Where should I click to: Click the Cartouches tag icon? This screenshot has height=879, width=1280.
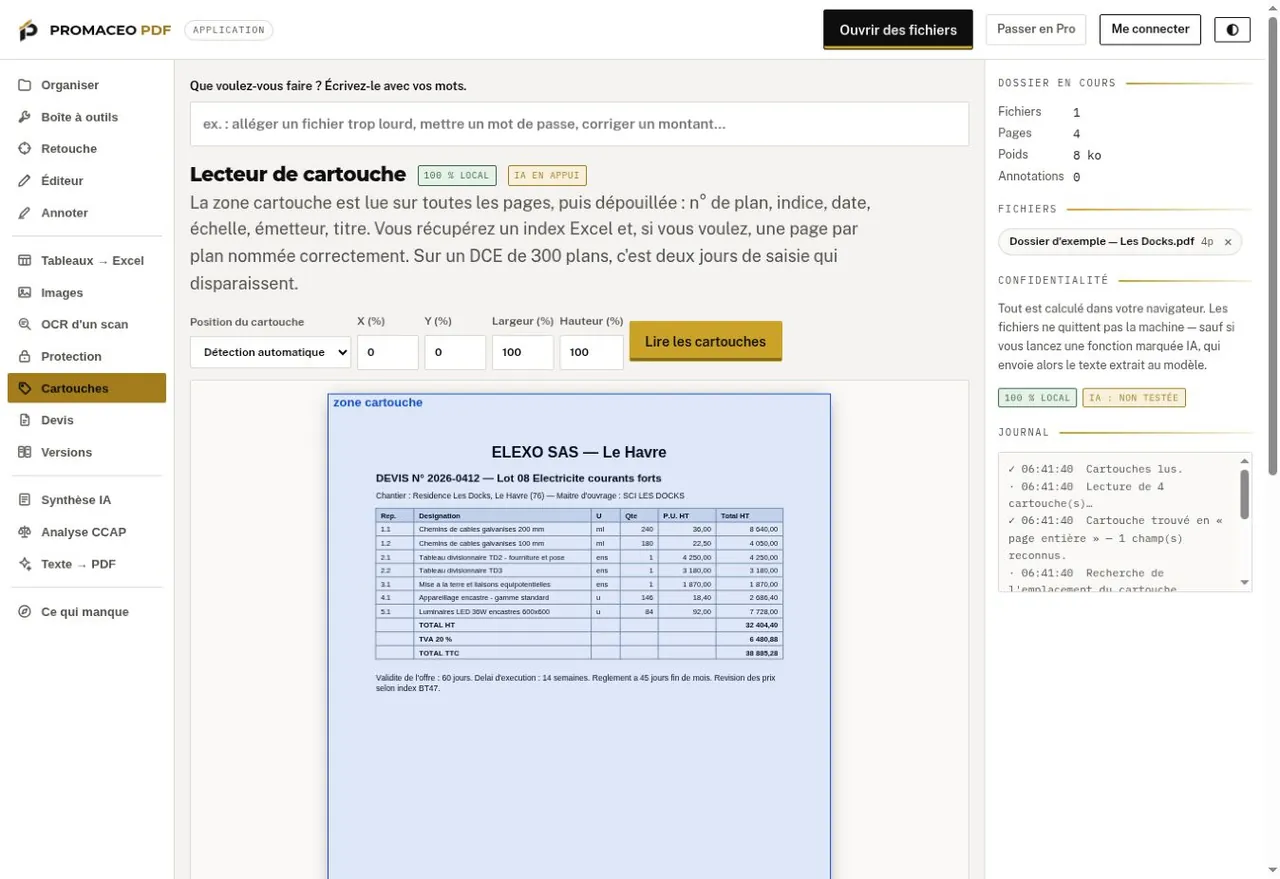point(25,389)
